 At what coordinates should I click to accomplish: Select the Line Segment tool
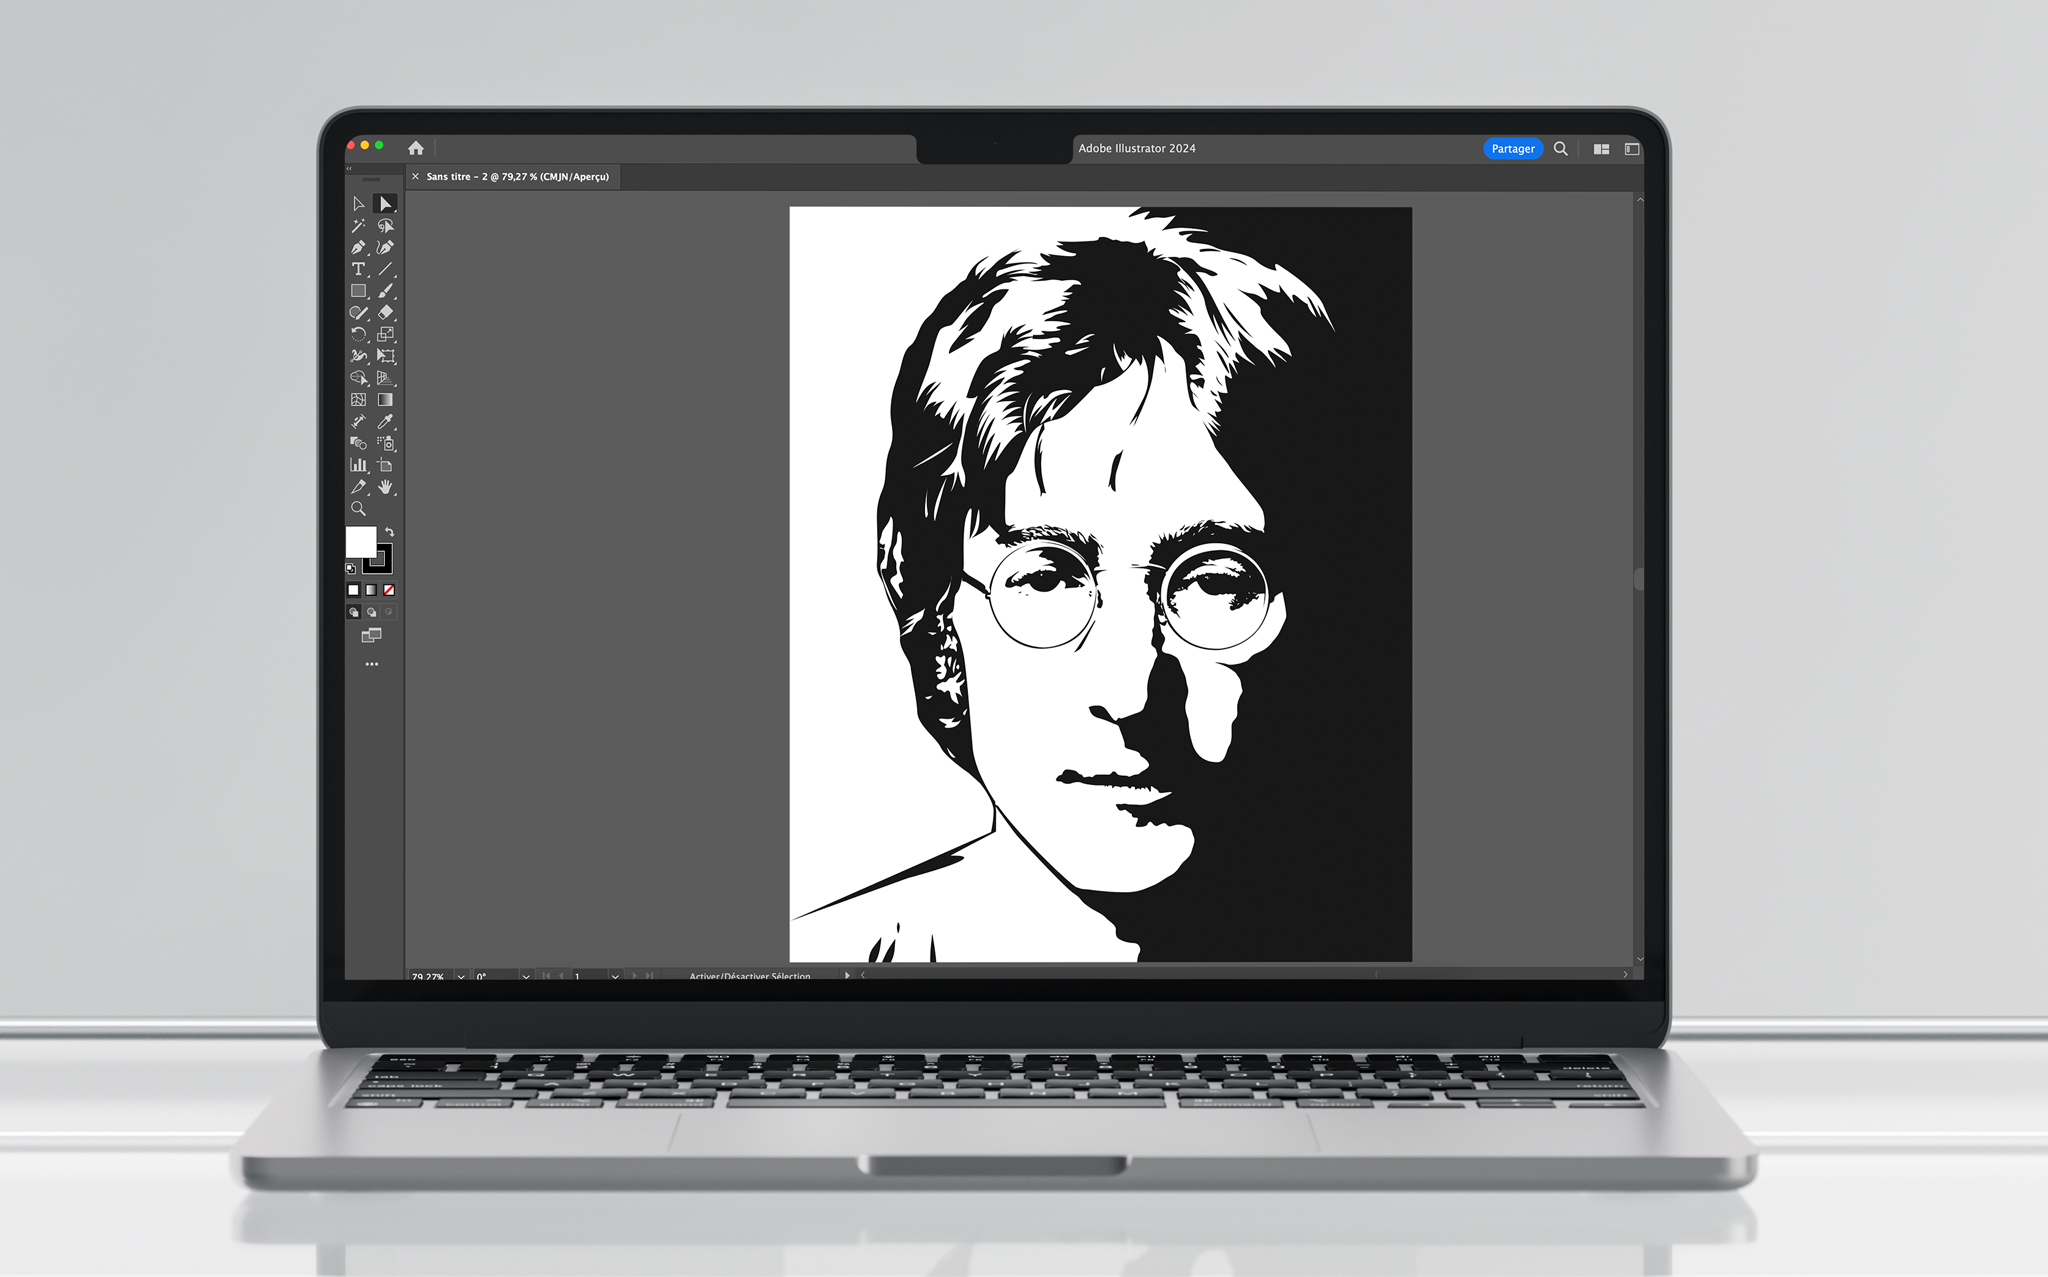(x=385, y=269)
